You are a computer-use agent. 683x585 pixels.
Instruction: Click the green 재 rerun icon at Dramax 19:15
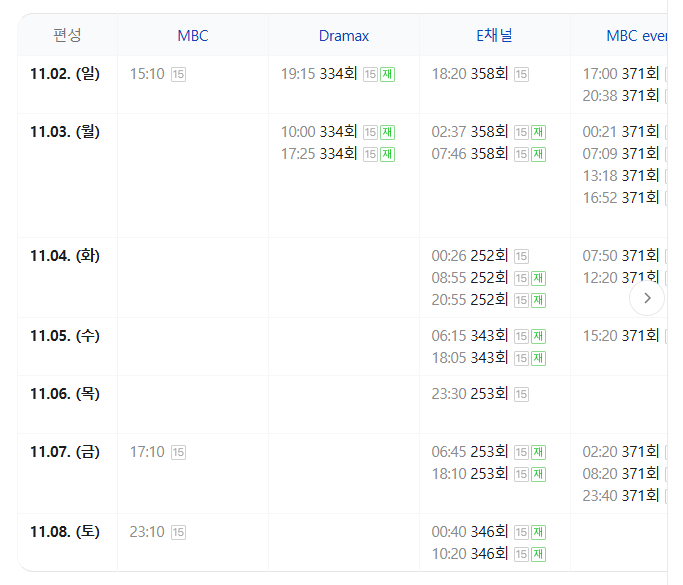[x=387, y=74]
